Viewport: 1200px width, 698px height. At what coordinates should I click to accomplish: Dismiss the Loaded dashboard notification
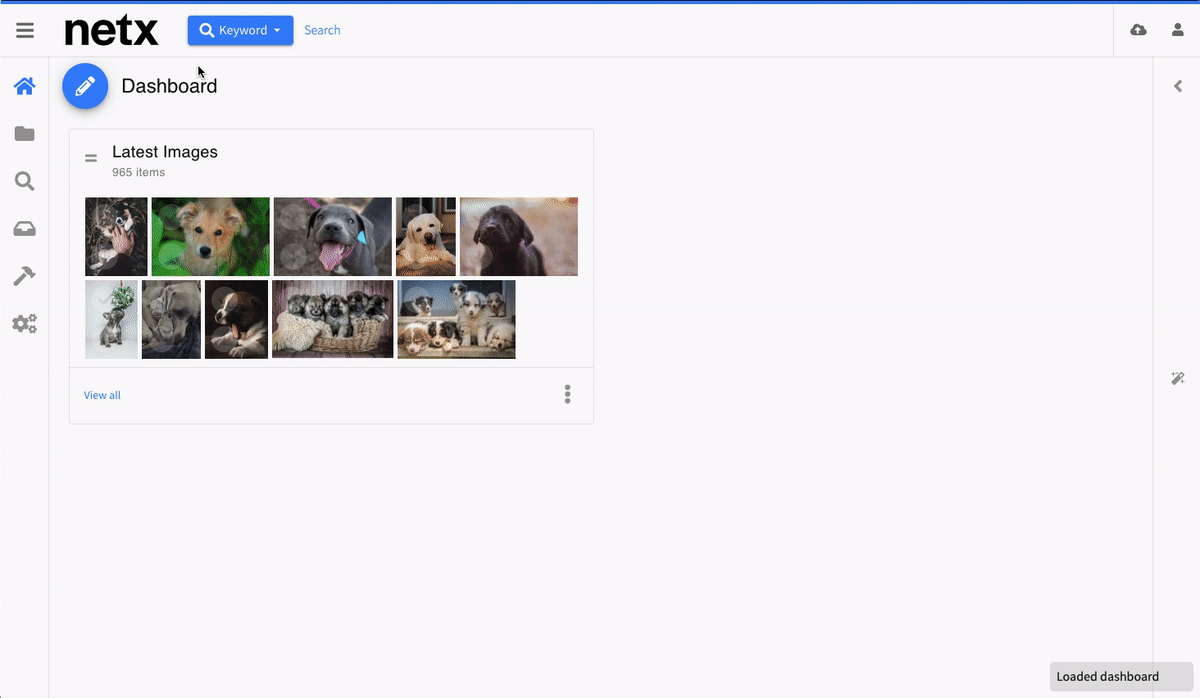(1122, 676)
